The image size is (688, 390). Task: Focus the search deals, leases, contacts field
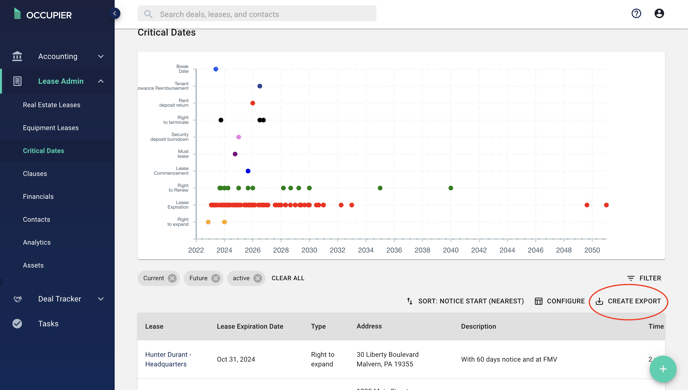click(257, 14)
